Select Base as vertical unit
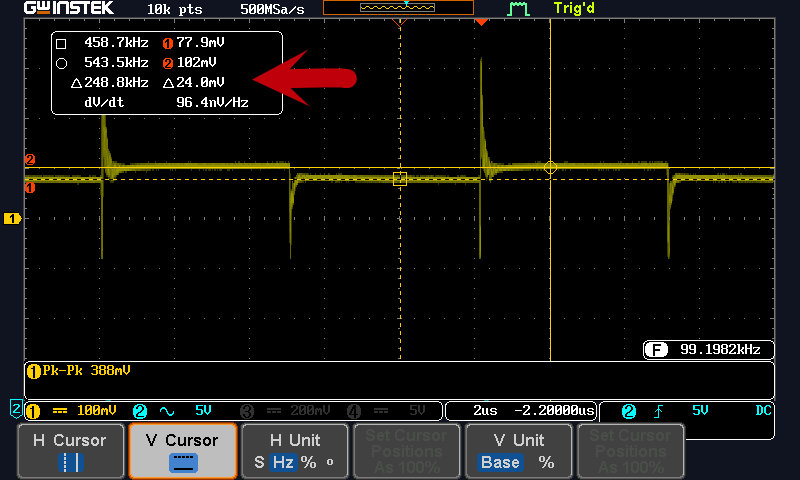 pos(499,463)
